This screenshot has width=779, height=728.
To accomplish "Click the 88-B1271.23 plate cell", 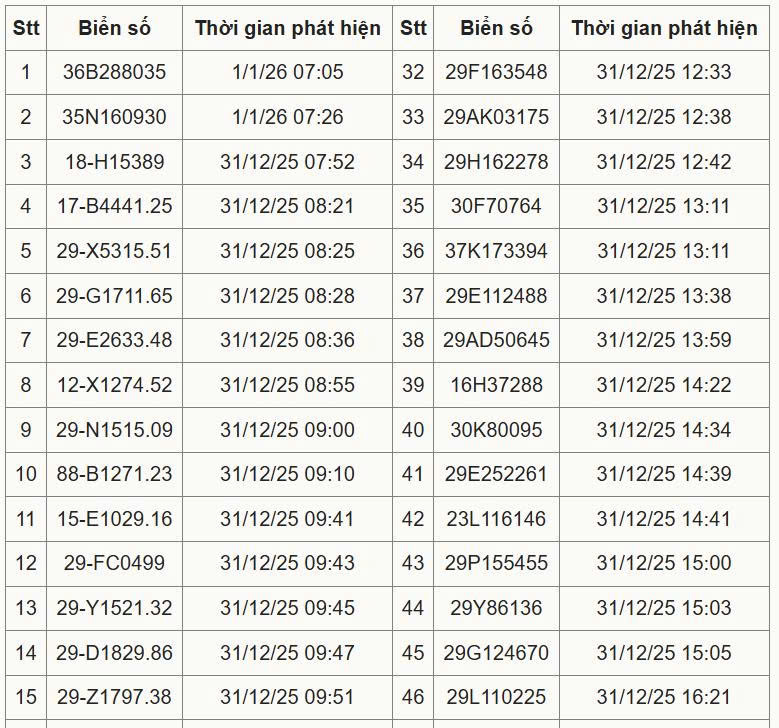I will click(x=114, y=474).
